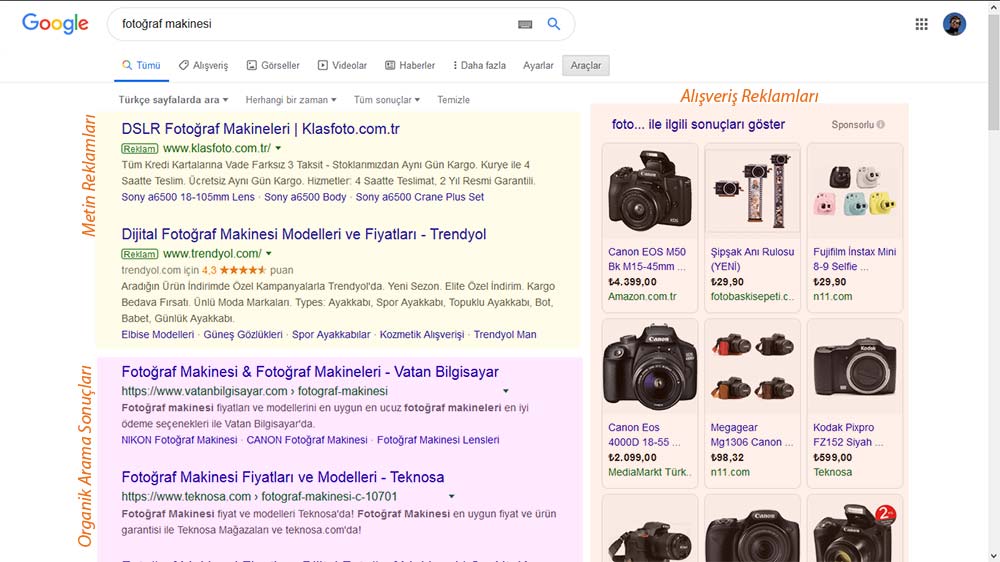Open the on-screen keyboard icon in search box
The height and width of the screenshot is (562, 1000).
point(525,24)
